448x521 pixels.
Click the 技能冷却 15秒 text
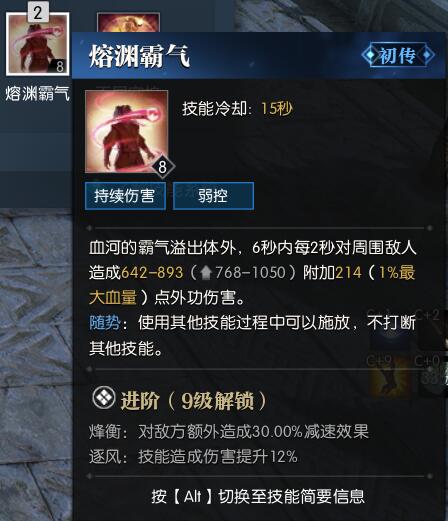[237, 108]
